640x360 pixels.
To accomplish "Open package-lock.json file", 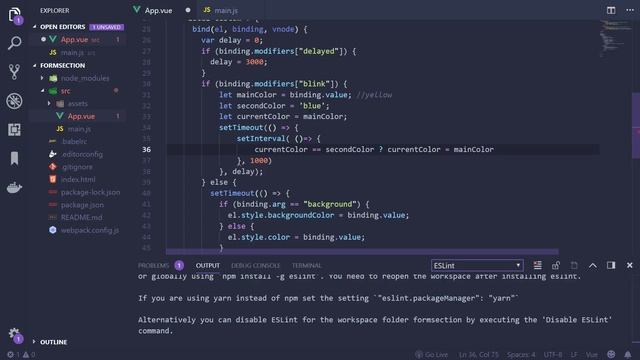I will [90, 192].
